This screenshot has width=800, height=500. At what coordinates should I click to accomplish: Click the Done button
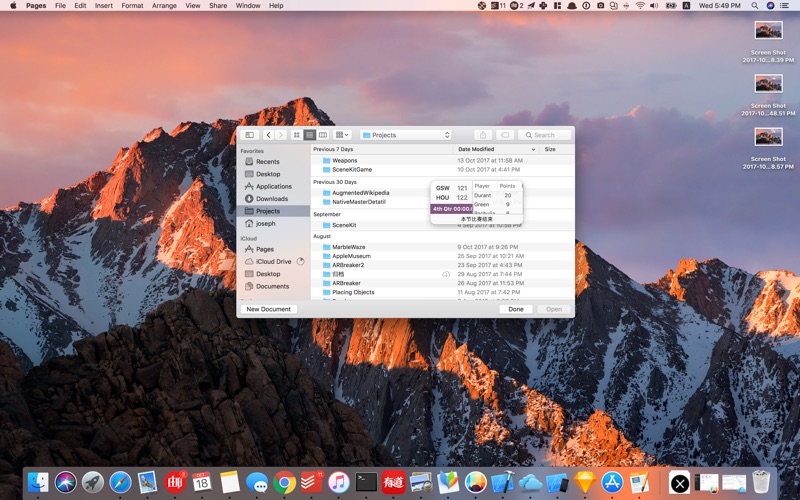515,309
